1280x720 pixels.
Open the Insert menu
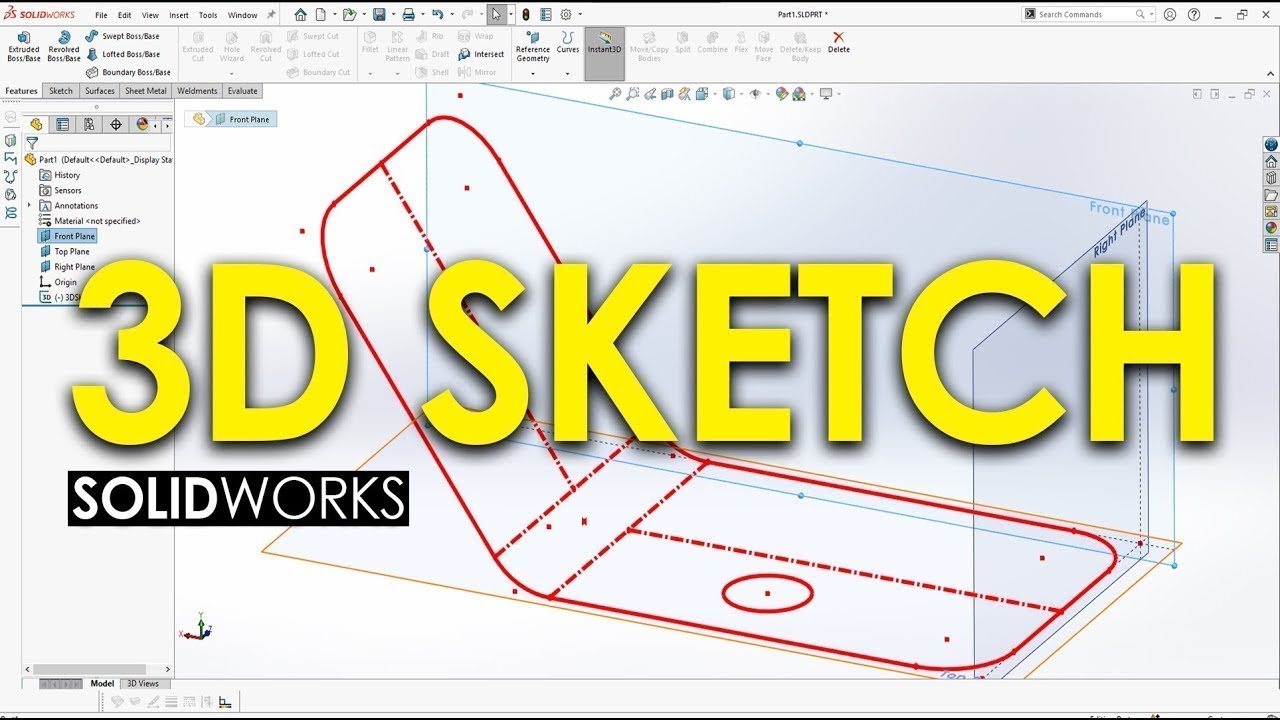click(x=179, y=15)
